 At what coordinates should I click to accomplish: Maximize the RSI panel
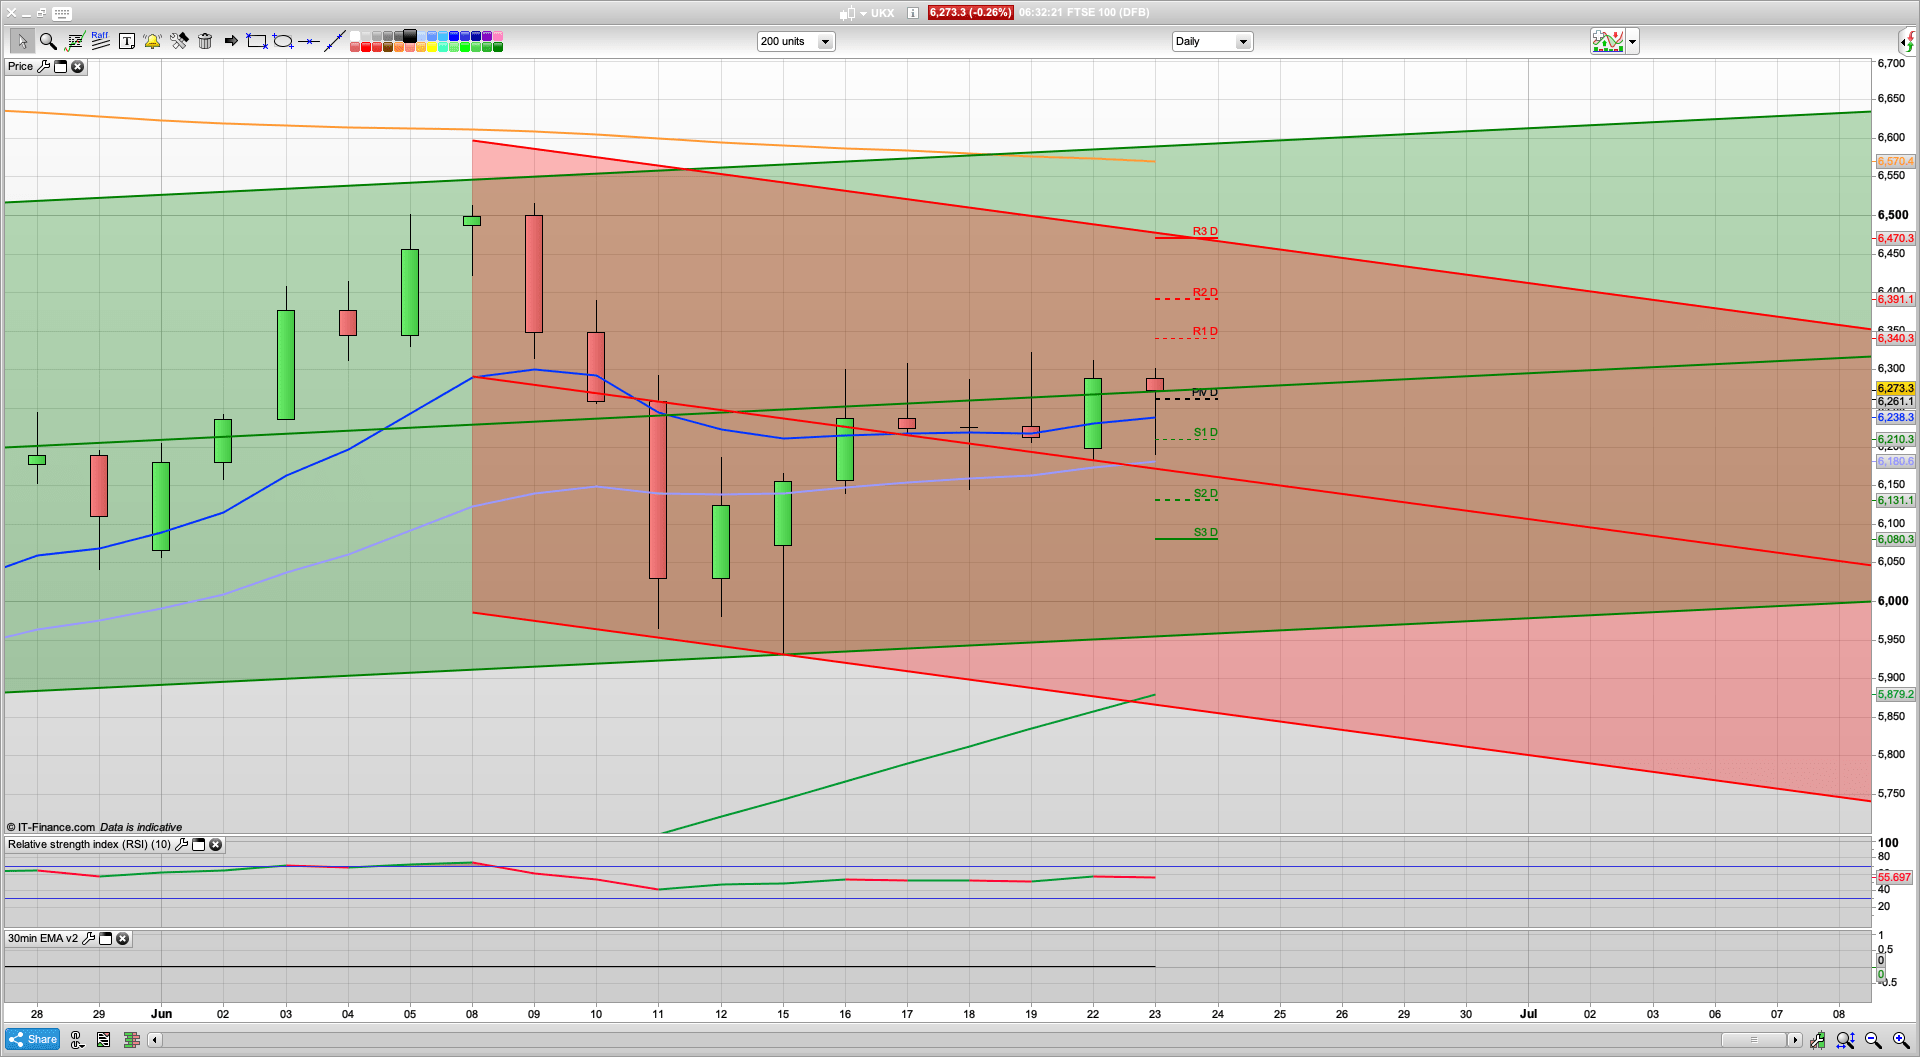[x=198, y=844]
